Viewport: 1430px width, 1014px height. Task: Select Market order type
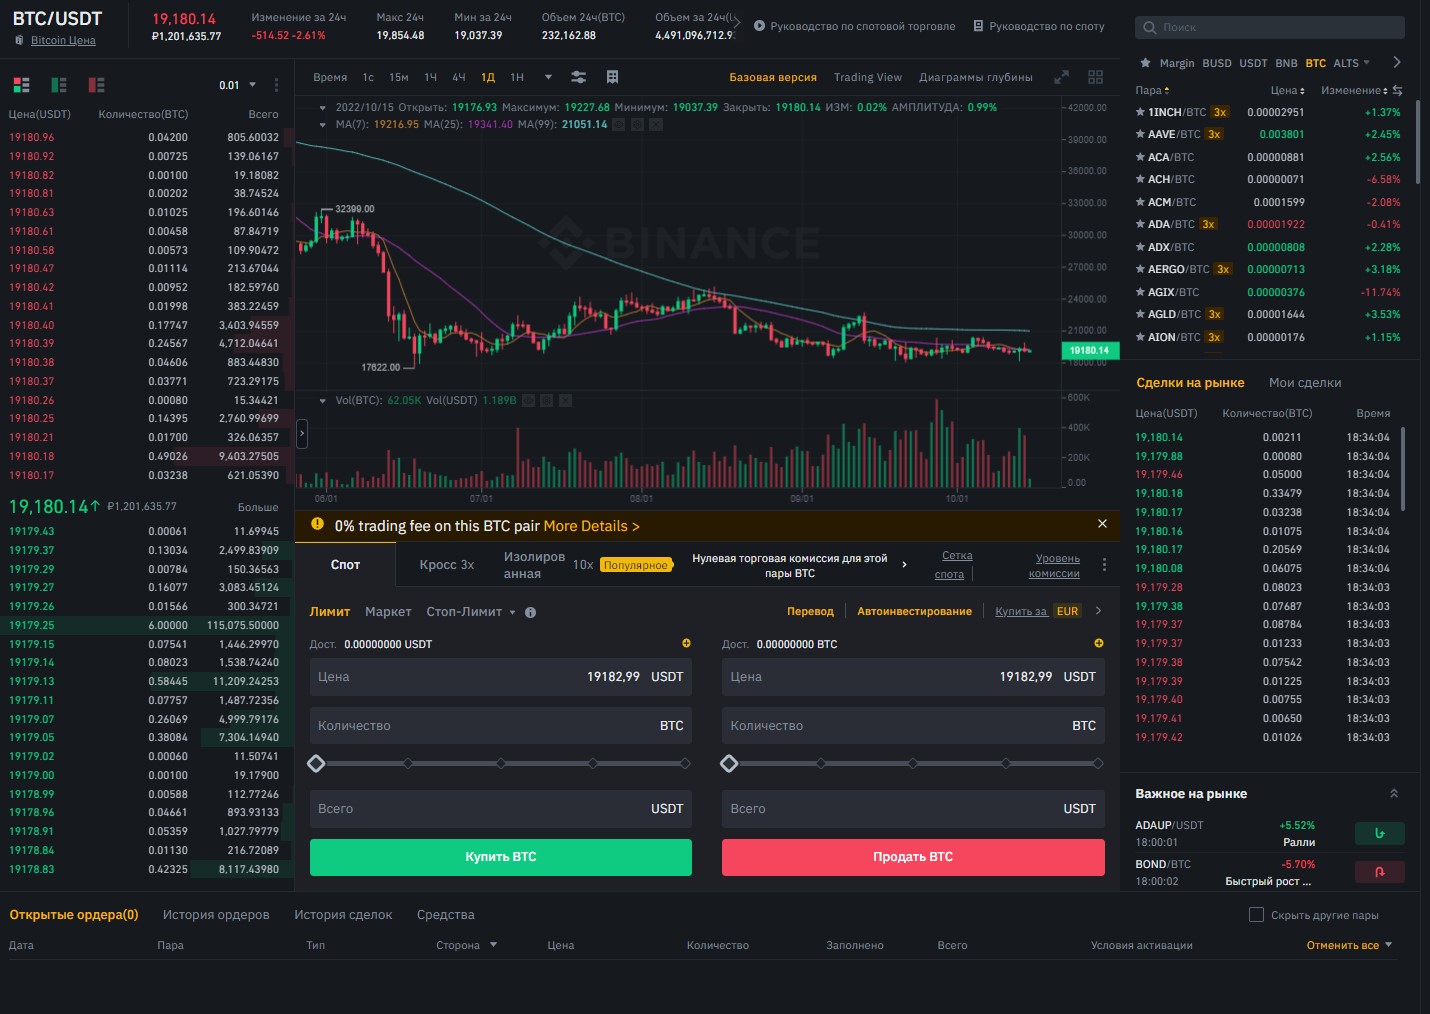click(388, 612)
